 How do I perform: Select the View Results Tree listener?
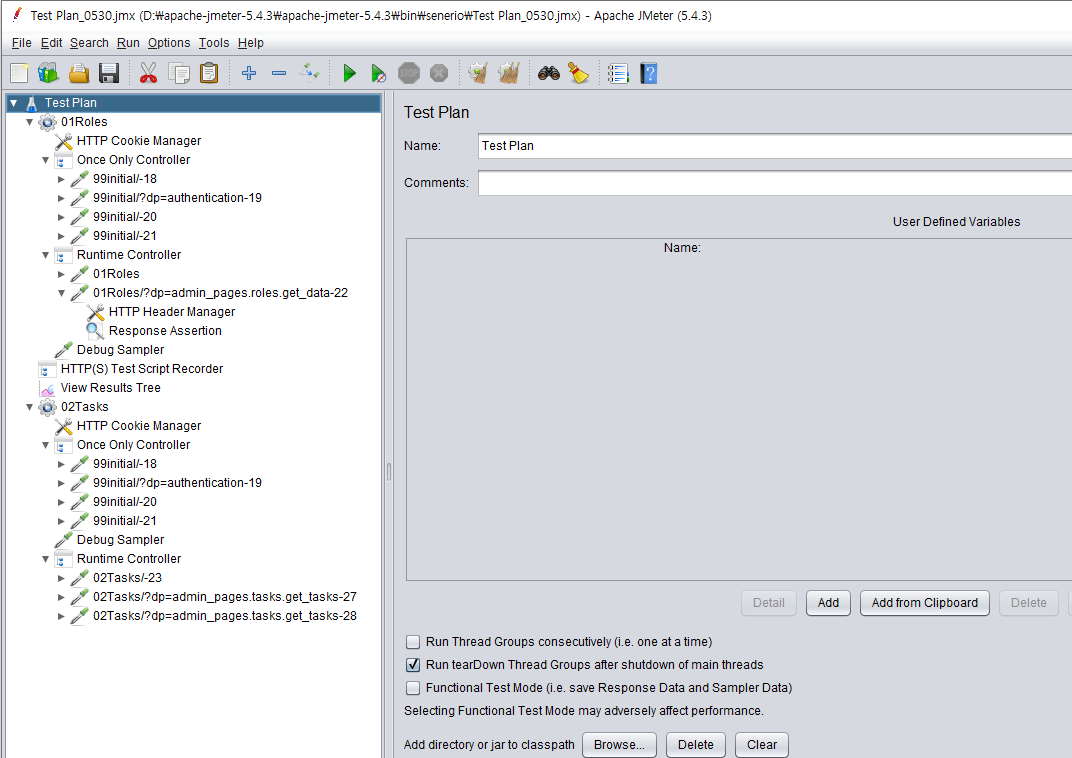110,388
